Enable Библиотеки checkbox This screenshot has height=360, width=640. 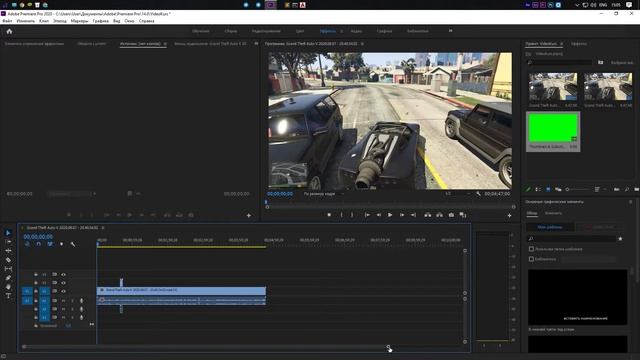531,259
